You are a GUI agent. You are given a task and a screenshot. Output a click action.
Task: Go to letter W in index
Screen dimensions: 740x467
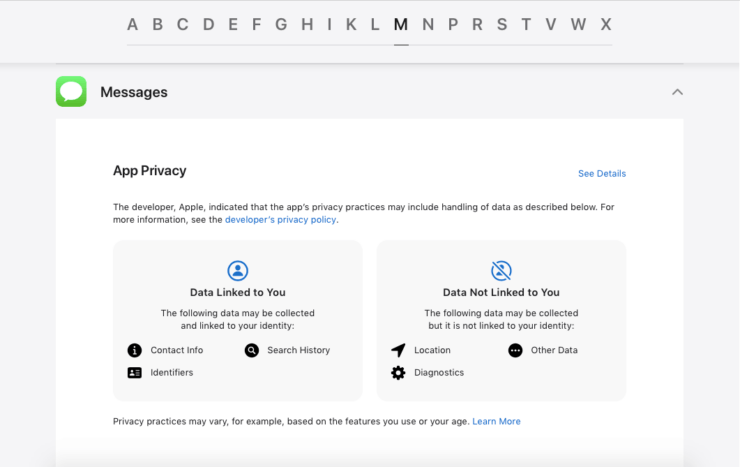click(579, 25)
